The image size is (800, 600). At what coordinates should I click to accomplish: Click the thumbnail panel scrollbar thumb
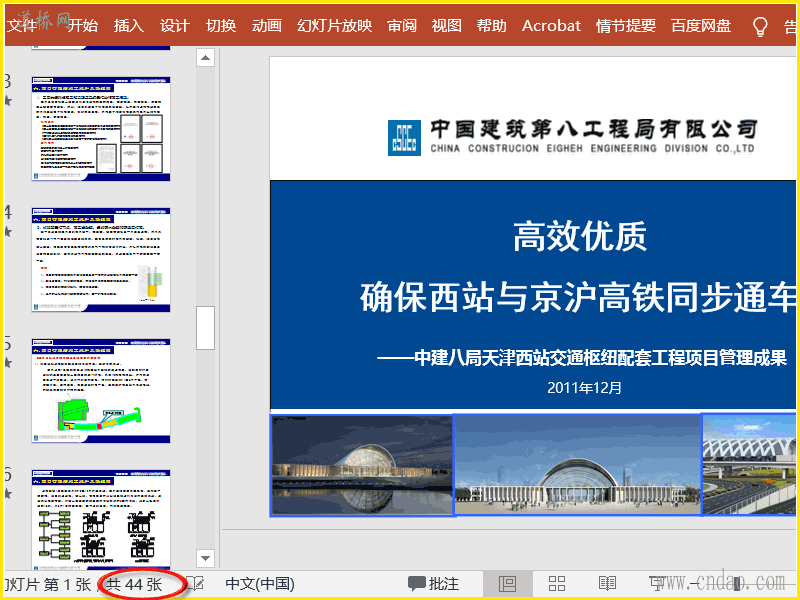click(205, 328)
